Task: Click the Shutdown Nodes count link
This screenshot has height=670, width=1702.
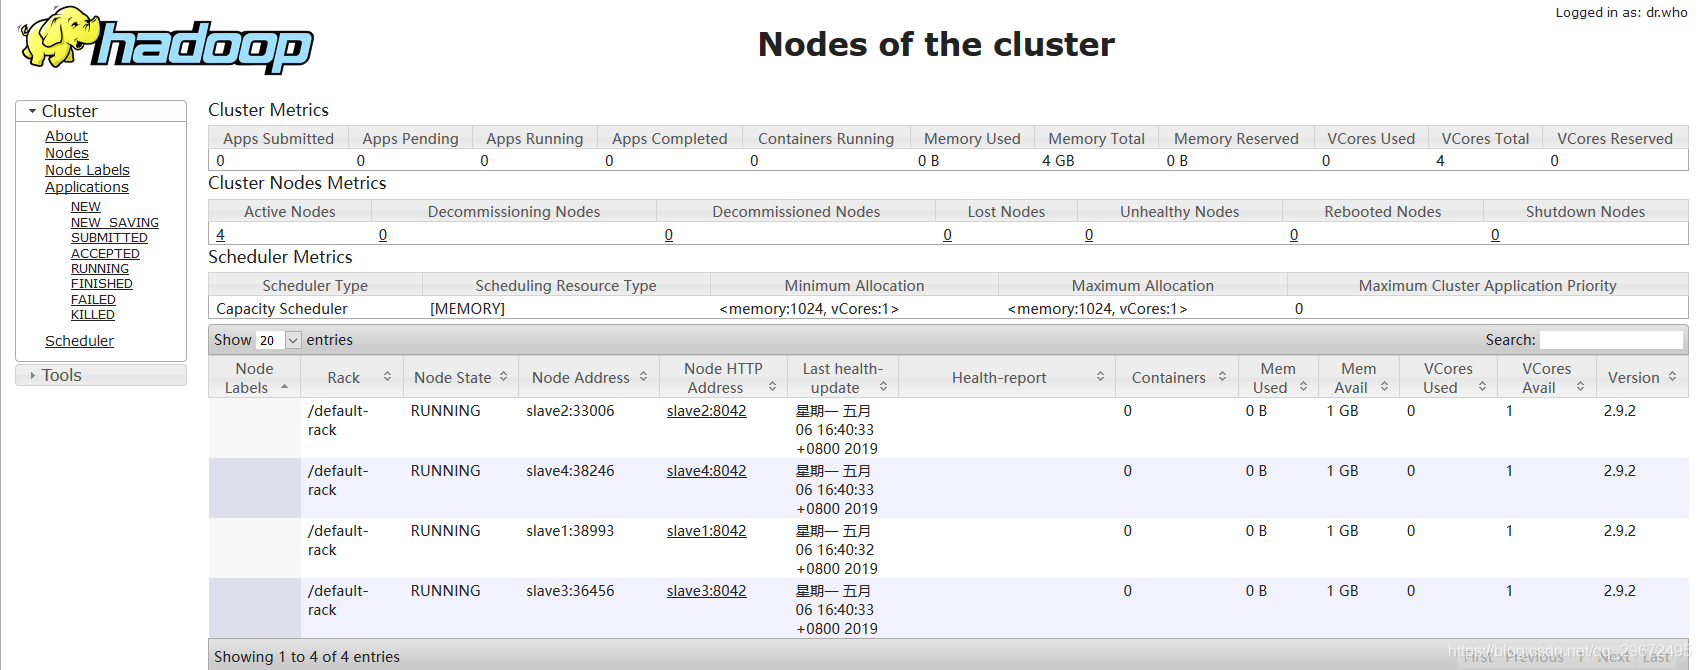Action: click(1495, 235)
